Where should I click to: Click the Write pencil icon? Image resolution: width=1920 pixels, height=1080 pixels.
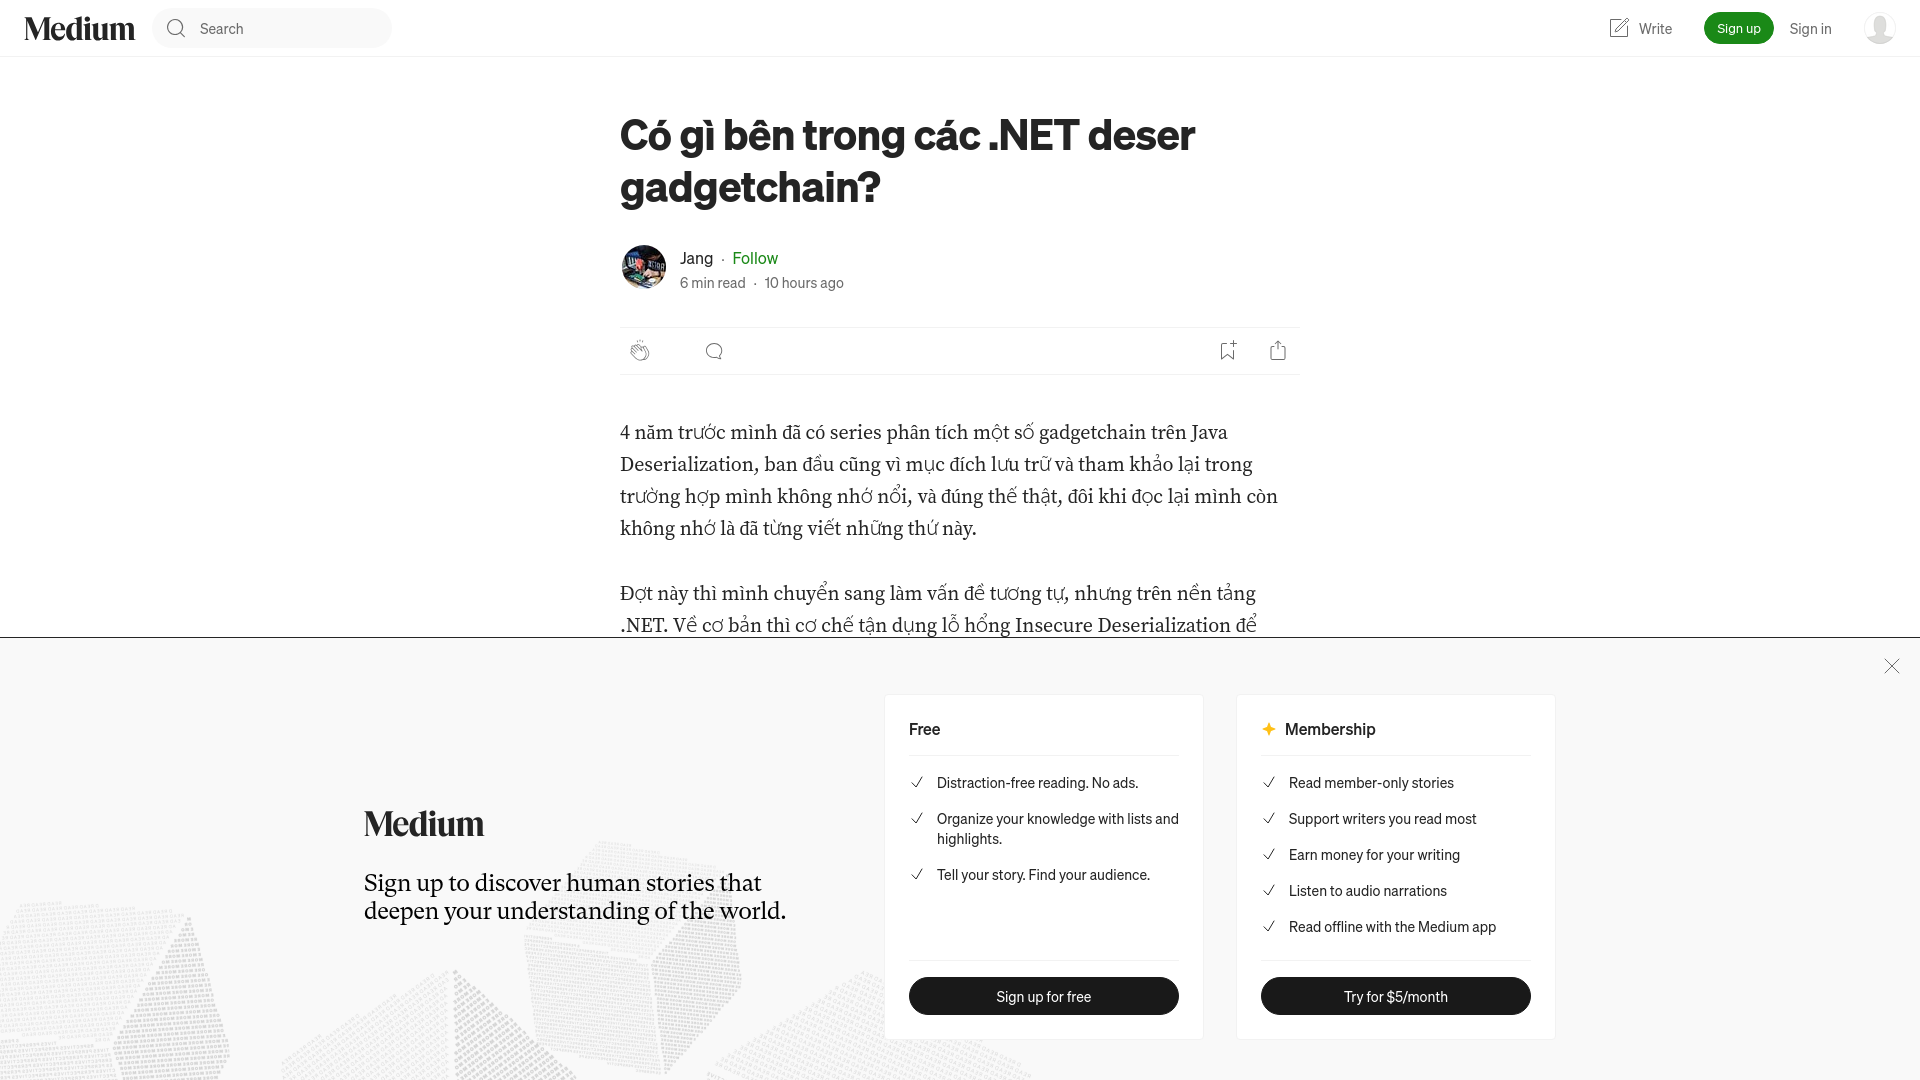coord(1618,28)
